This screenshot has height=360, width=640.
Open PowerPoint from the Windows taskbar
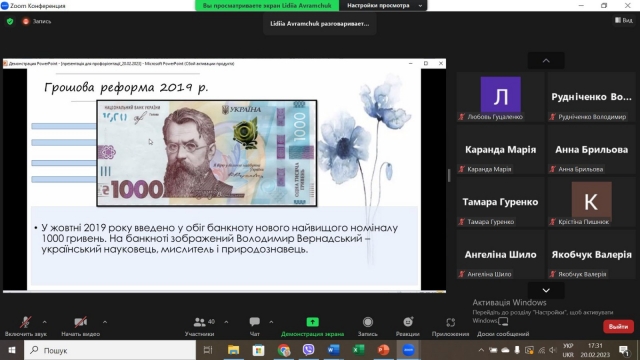(x=383, y=350)
